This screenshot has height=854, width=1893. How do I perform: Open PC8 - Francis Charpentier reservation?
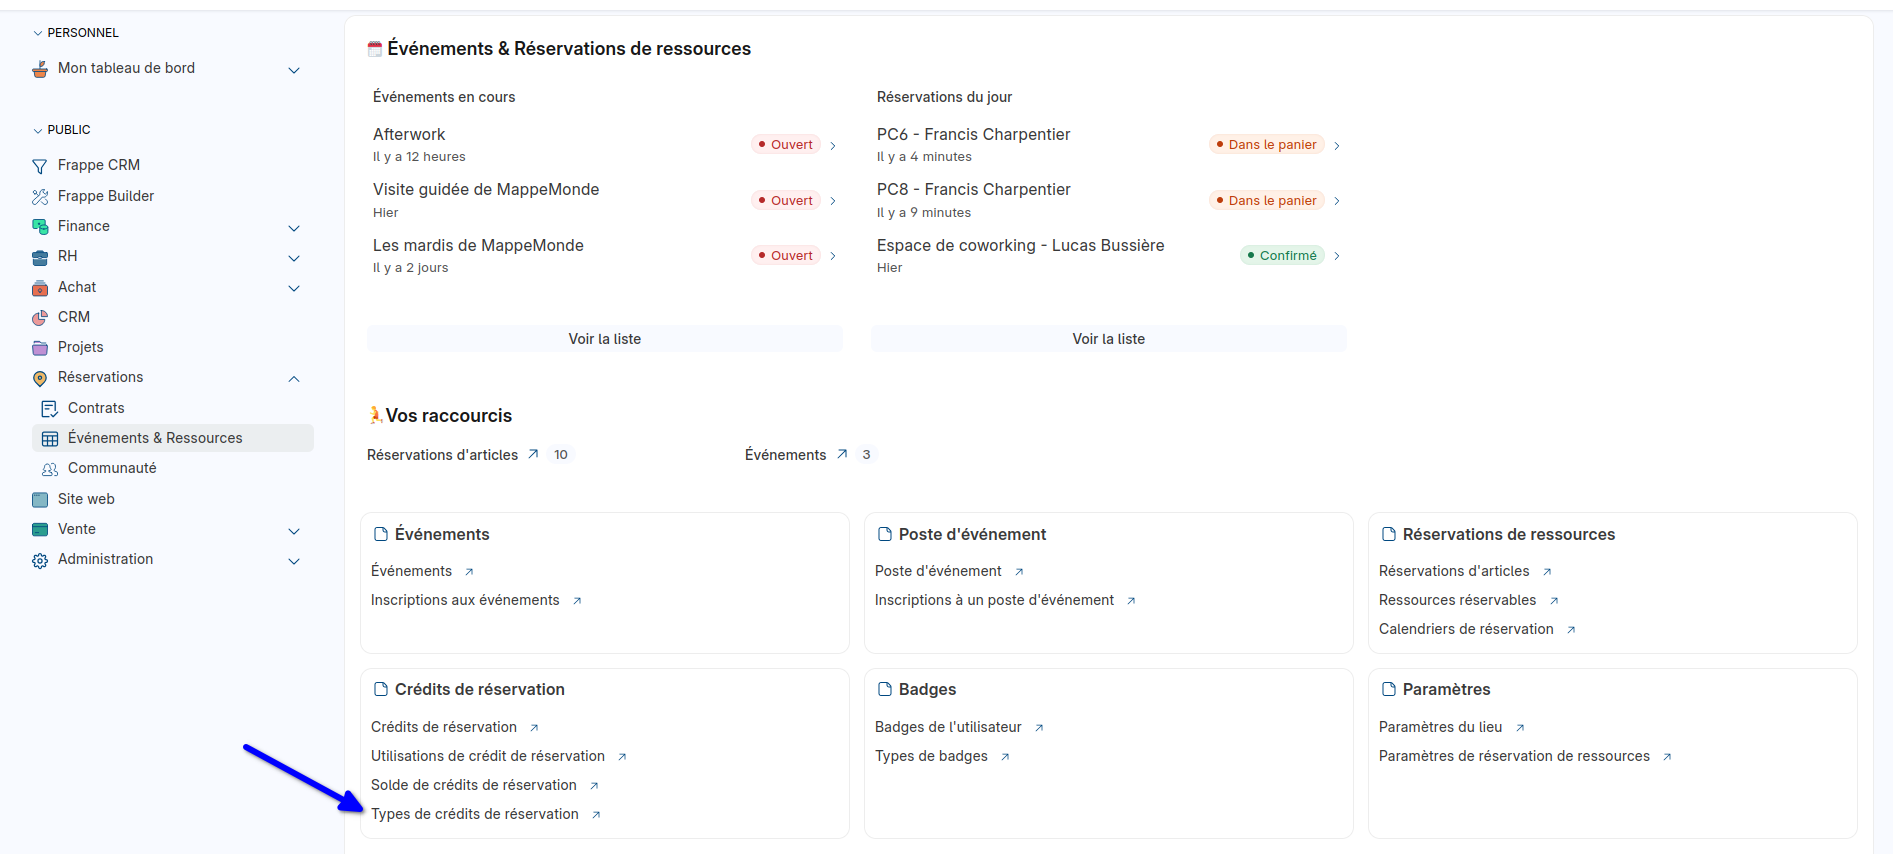(x=1109, y=200)
